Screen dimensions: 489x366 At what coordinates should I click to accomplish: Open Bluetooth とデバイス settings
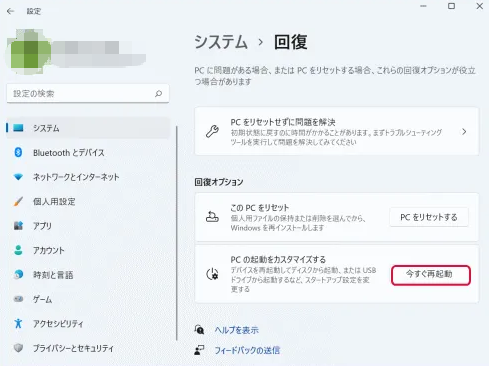click(x=88, y=152)
